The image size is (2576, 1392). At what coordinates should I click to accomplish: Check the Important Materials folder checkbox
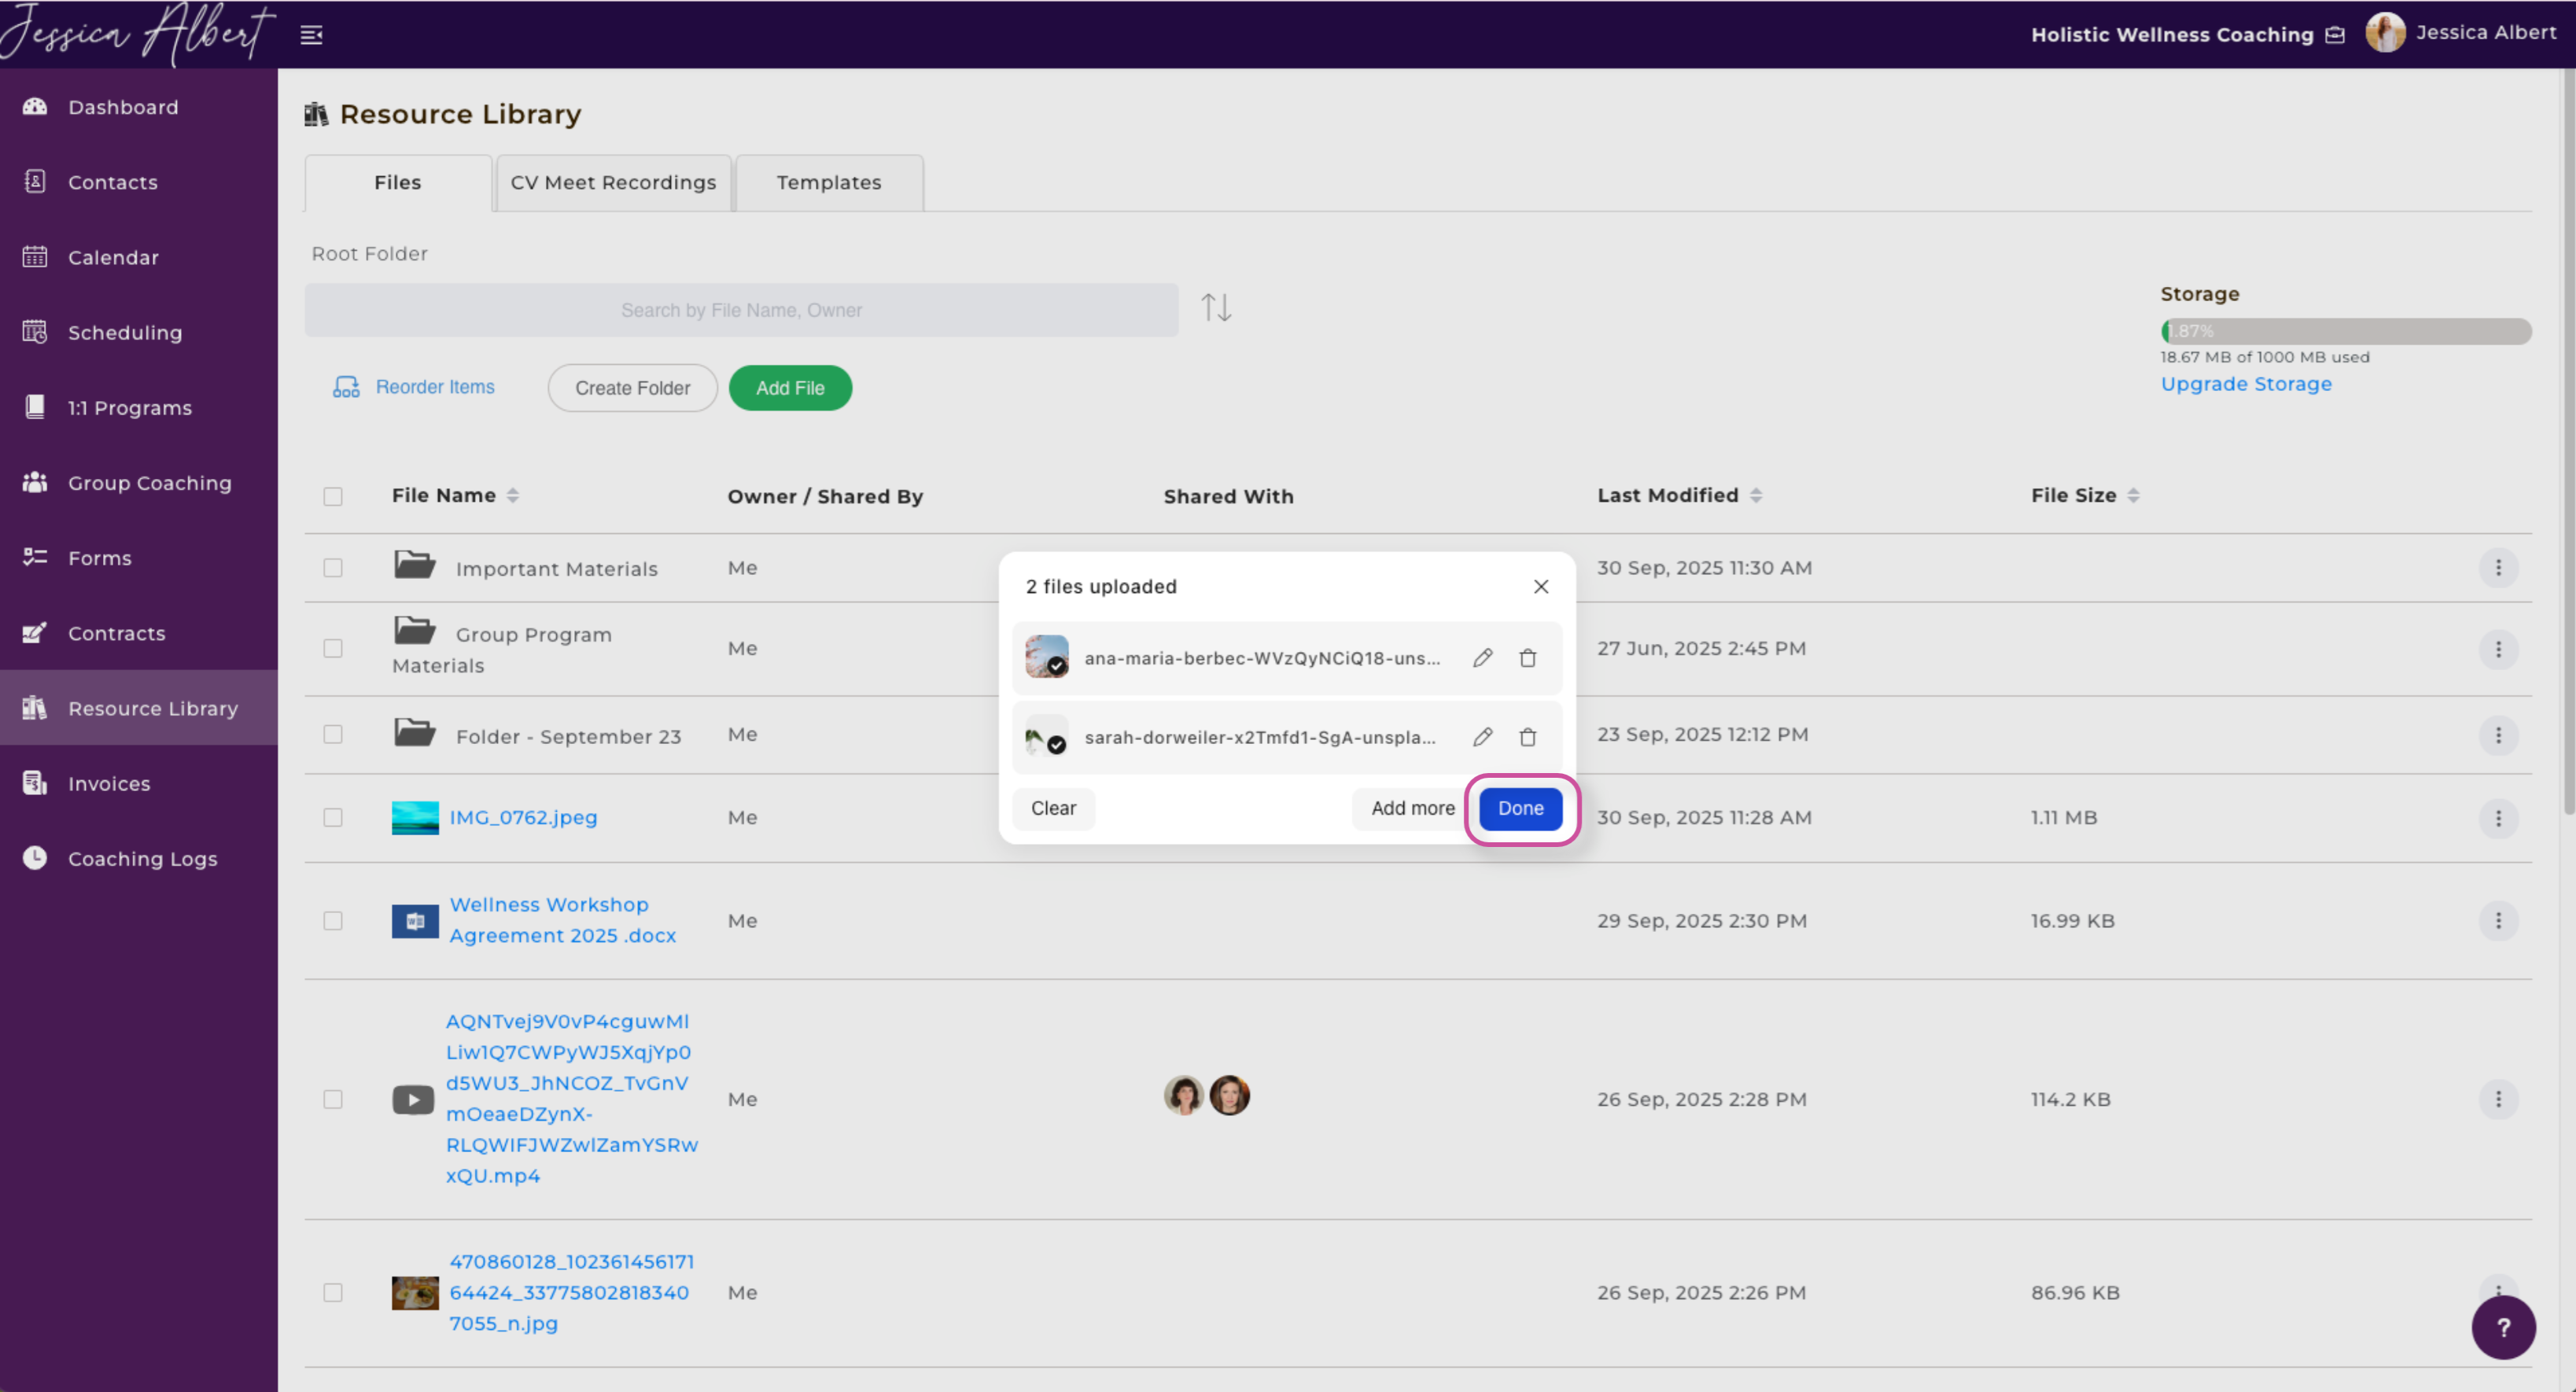point(333,568)
